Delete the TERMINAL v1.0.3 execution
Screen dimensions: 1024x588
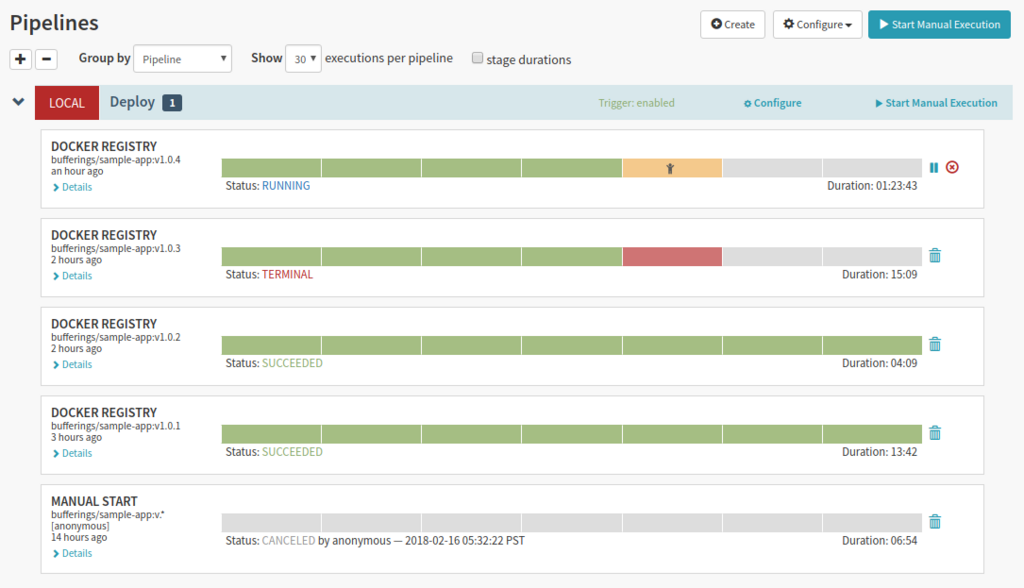[x=935, y=255]
